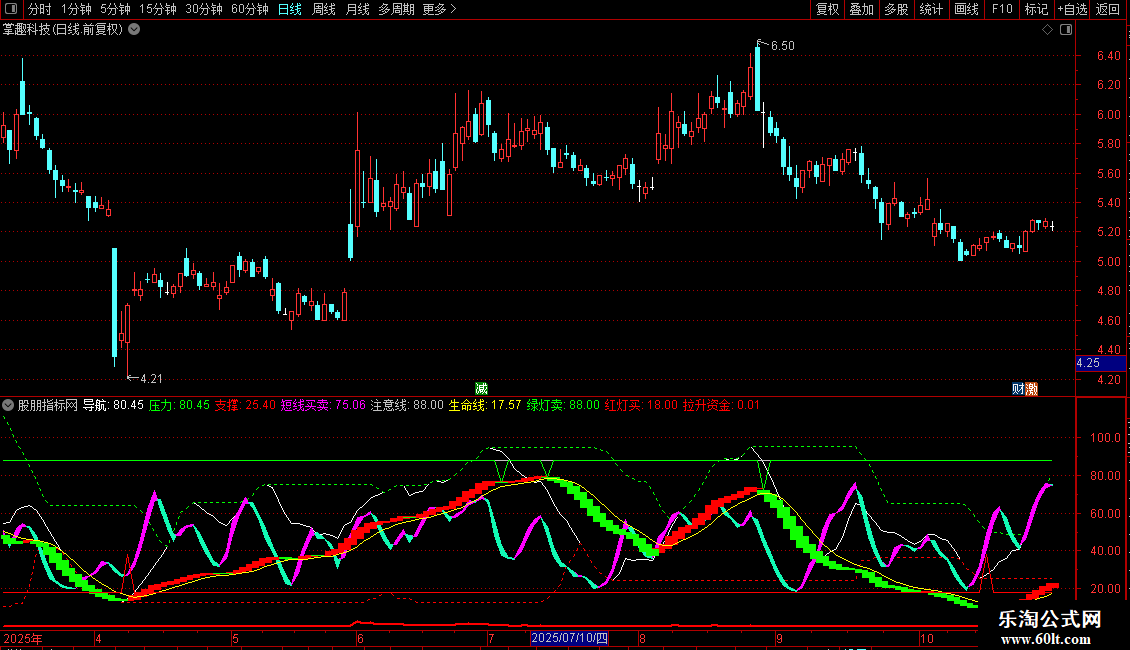Open the 多股 multi-stock view
The width and height of the screenshot is (1130, 650).
point(896,9)
